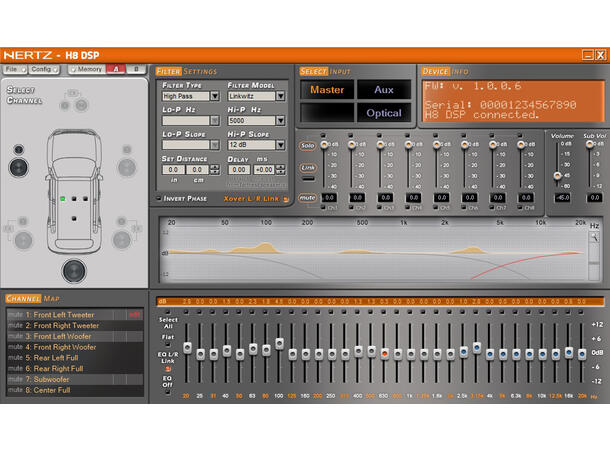Click the Volume value box showing -45.0

click(x=562, y=198)
